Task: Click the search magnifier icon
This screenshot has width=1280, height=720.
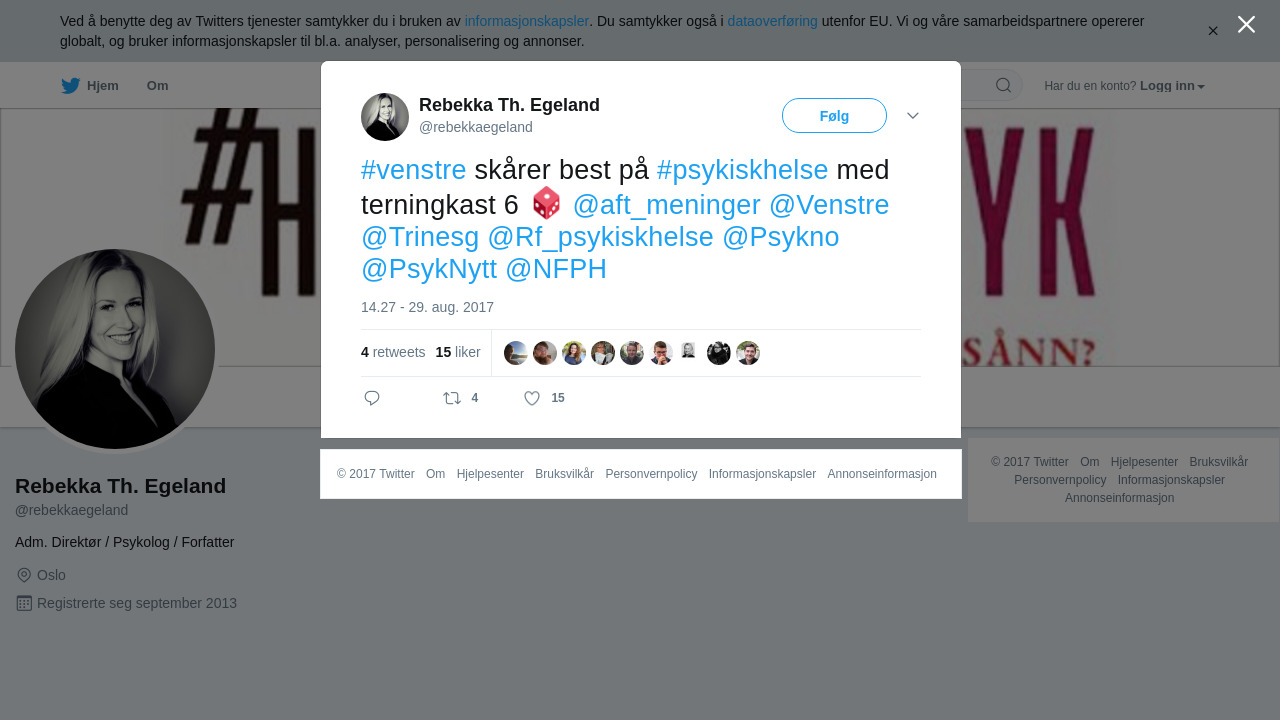Action: click(1003, 85)
